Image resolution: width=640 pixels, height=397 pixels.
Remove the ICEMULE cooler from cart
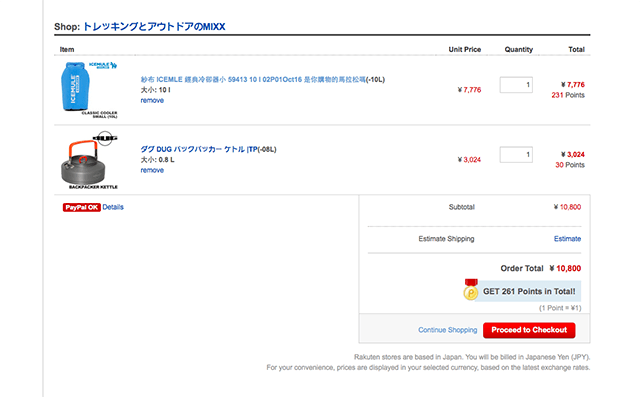click(152, 100)
